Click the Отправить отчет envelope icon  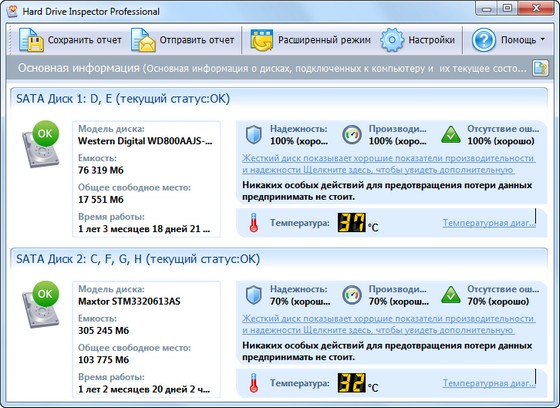tap(143, 40)
